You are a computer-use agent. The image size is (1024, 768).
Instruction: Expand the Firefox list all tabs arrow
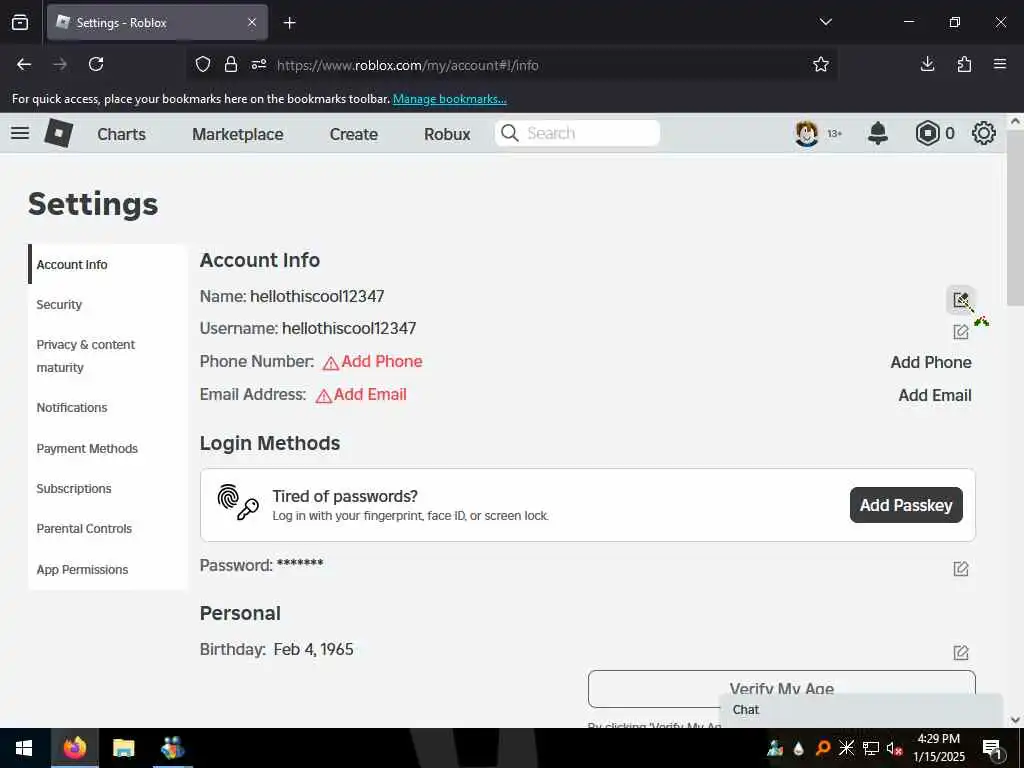(x=825, y=22)
